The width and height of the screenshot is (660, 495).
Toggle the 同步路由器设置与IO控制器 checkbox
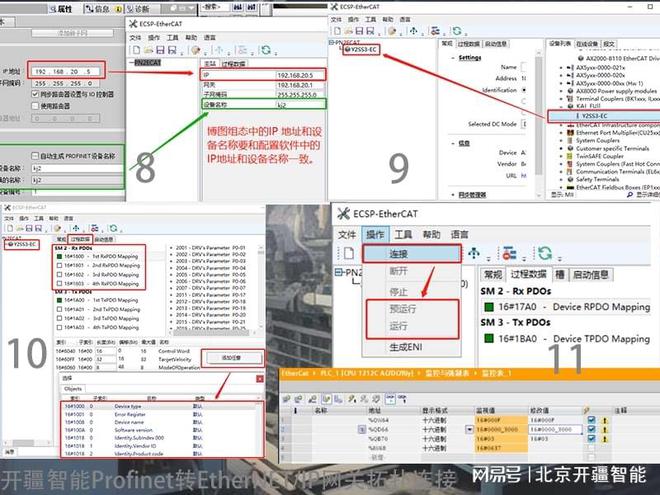[35, 94]
